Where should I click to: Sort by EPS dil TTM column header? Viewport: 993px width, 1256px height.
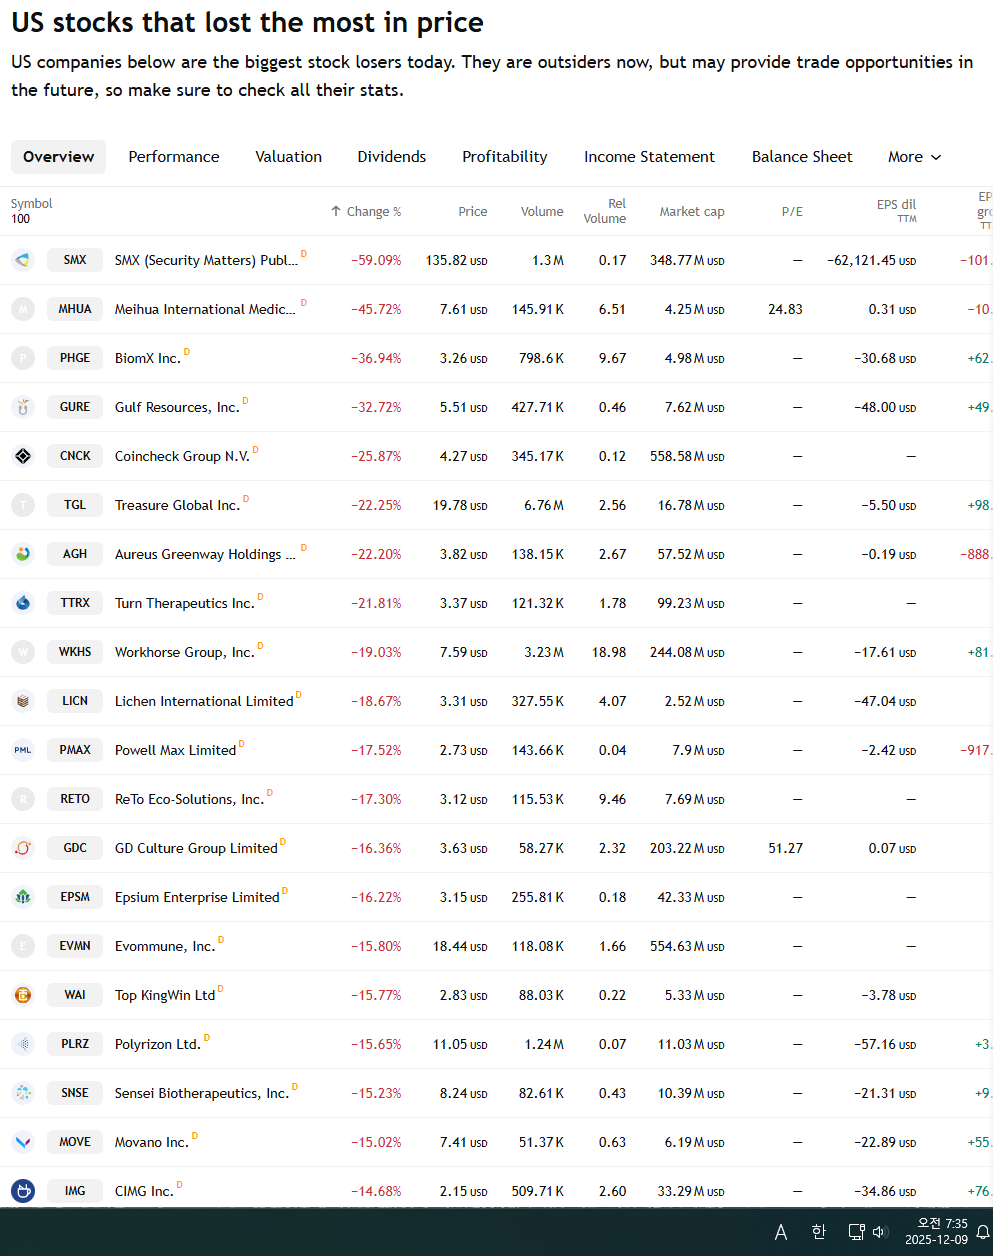tap(896, 211)
